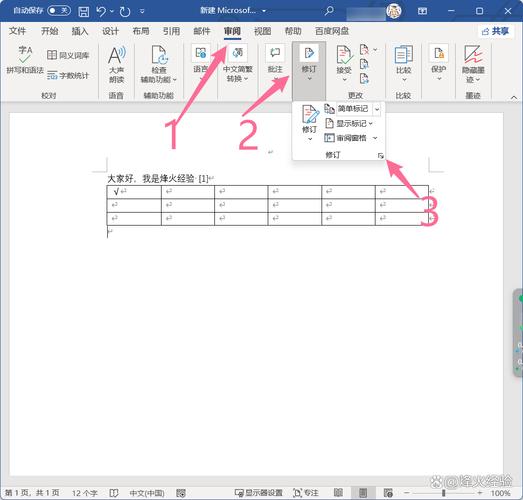
Task: Click the zoom out minus button
Action: click(x=406, y=493)
